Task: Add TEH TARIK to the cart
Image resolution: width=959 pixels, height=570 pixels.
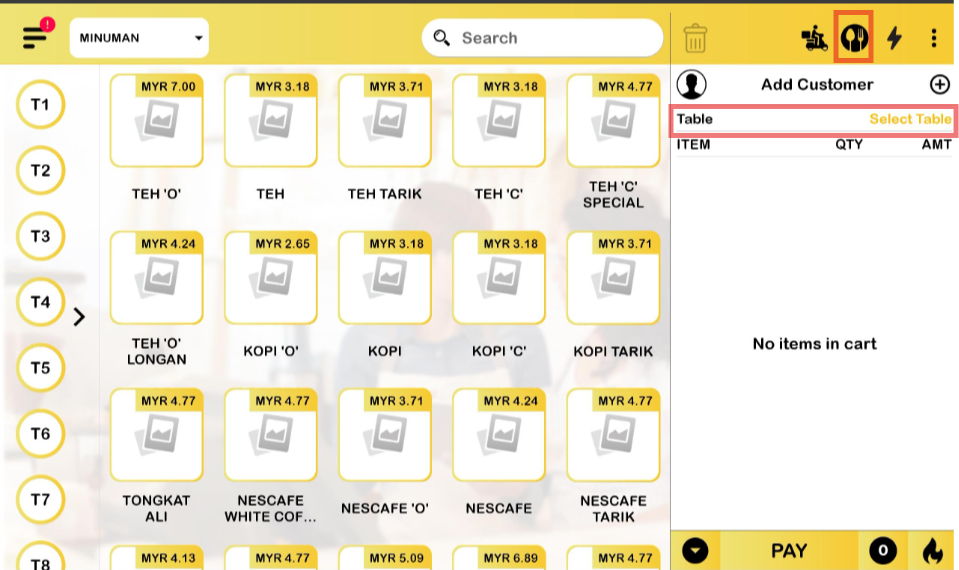Action: click(385, 138)
